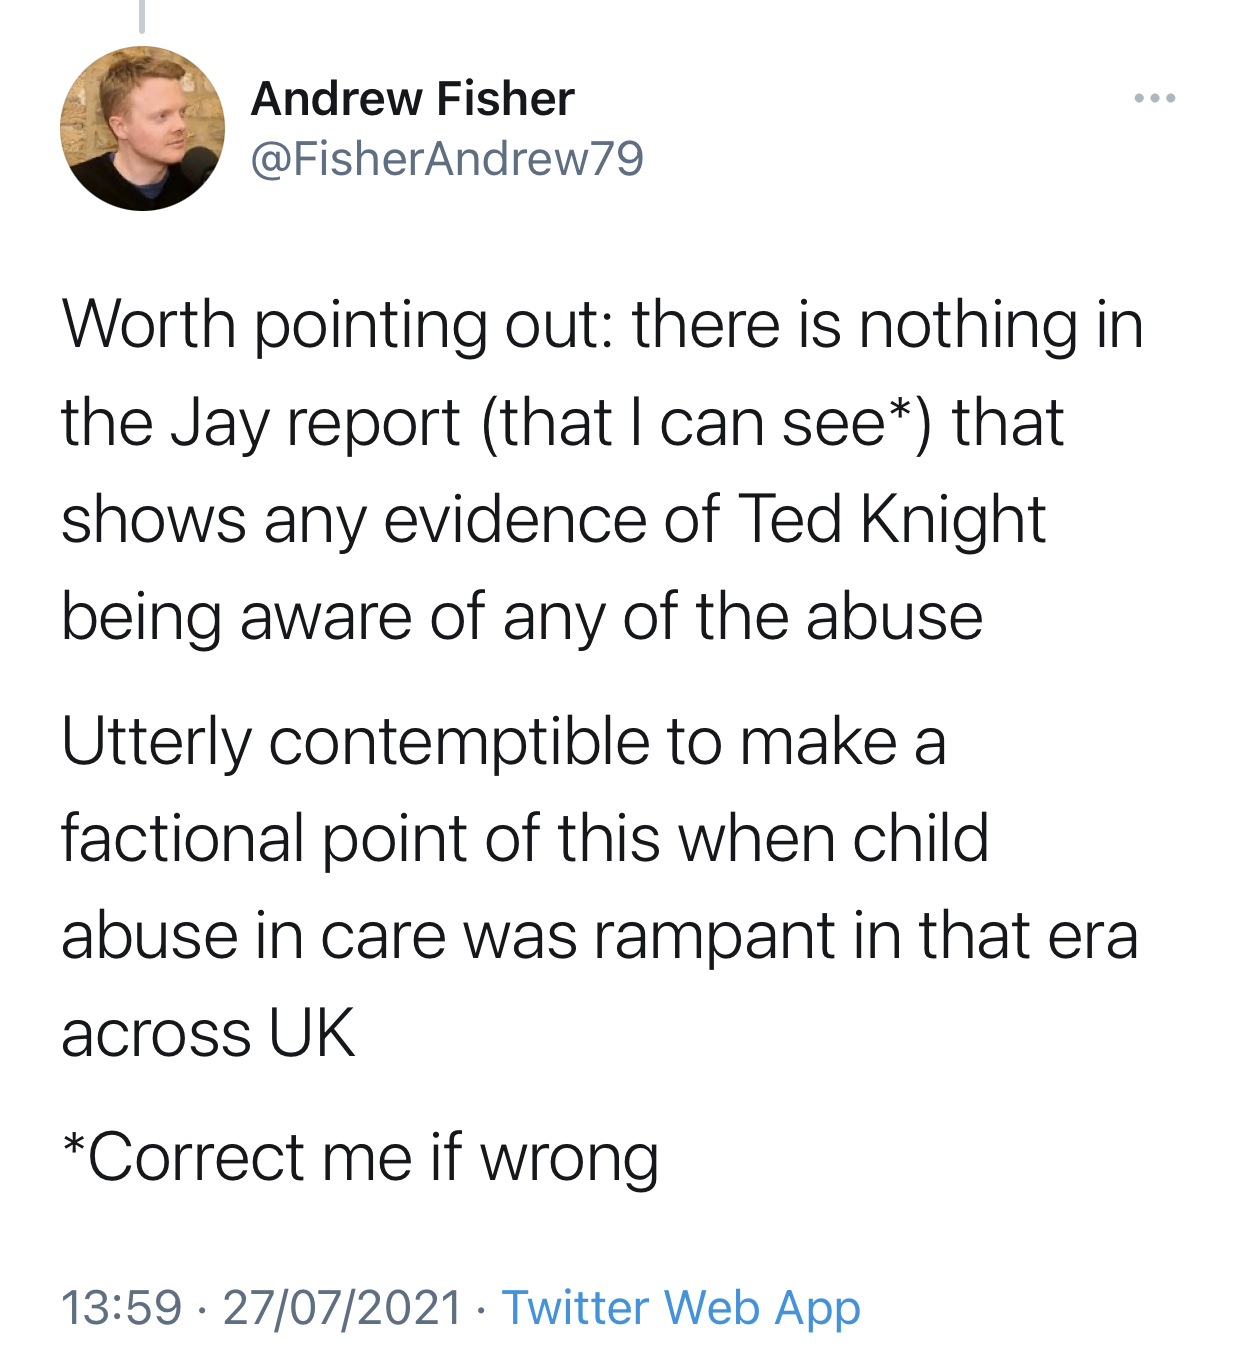Click the Andrew Fisher display name

[x=412, y=98]
